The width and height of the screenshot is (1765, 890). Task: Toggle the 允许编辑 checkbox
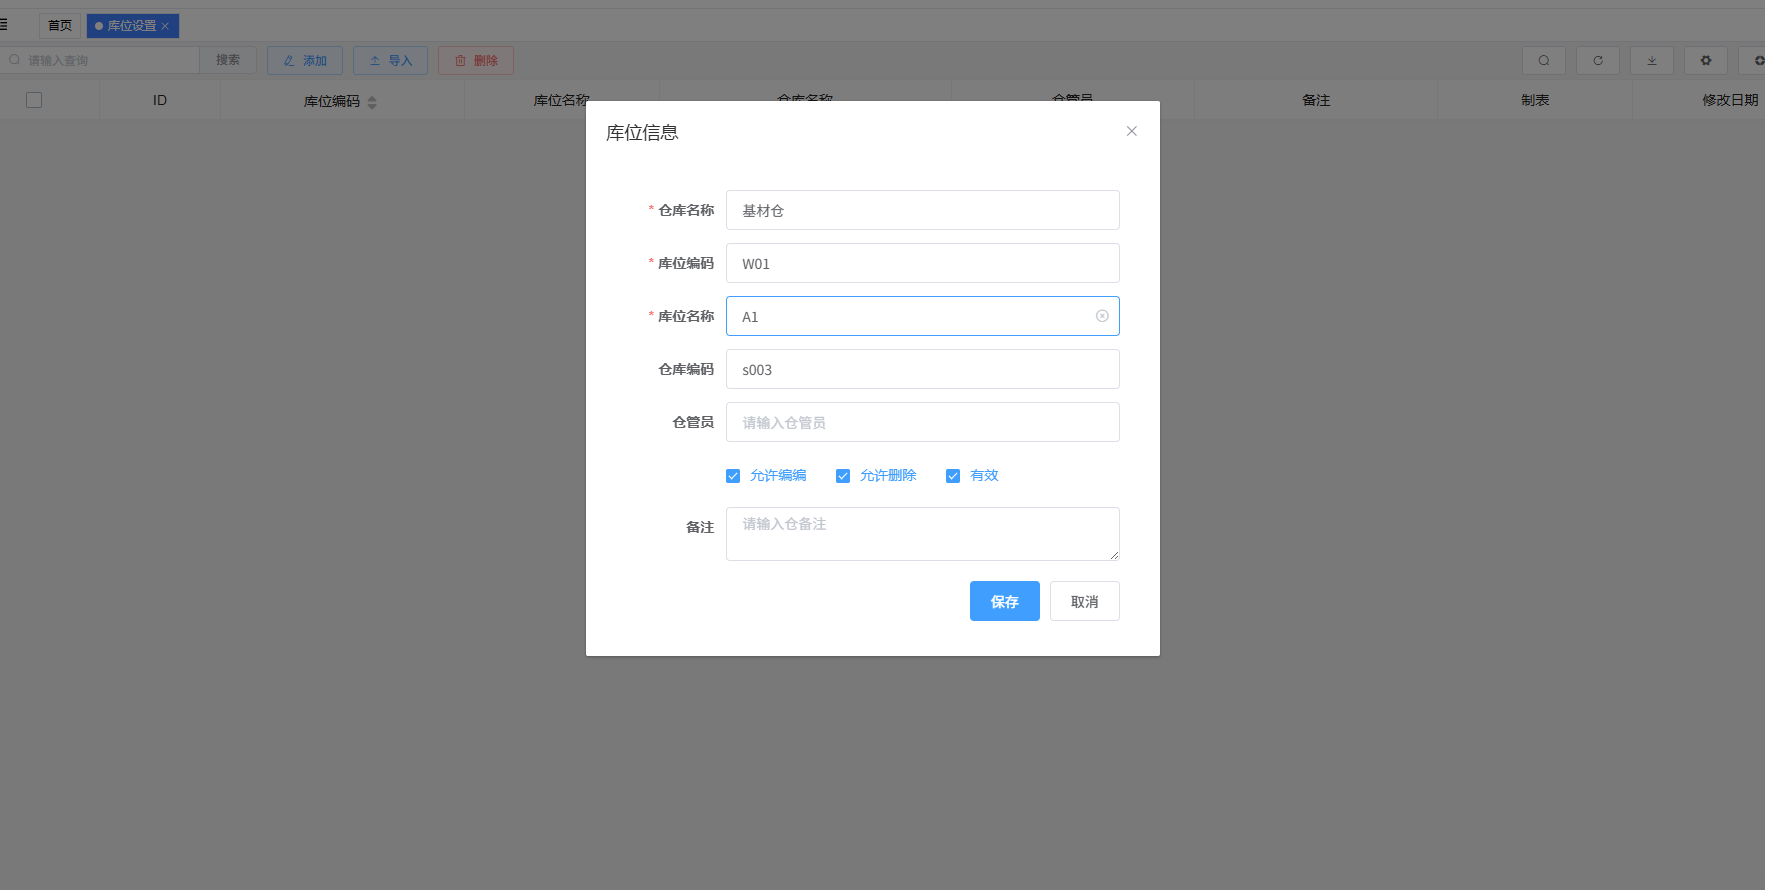(733, 476)
